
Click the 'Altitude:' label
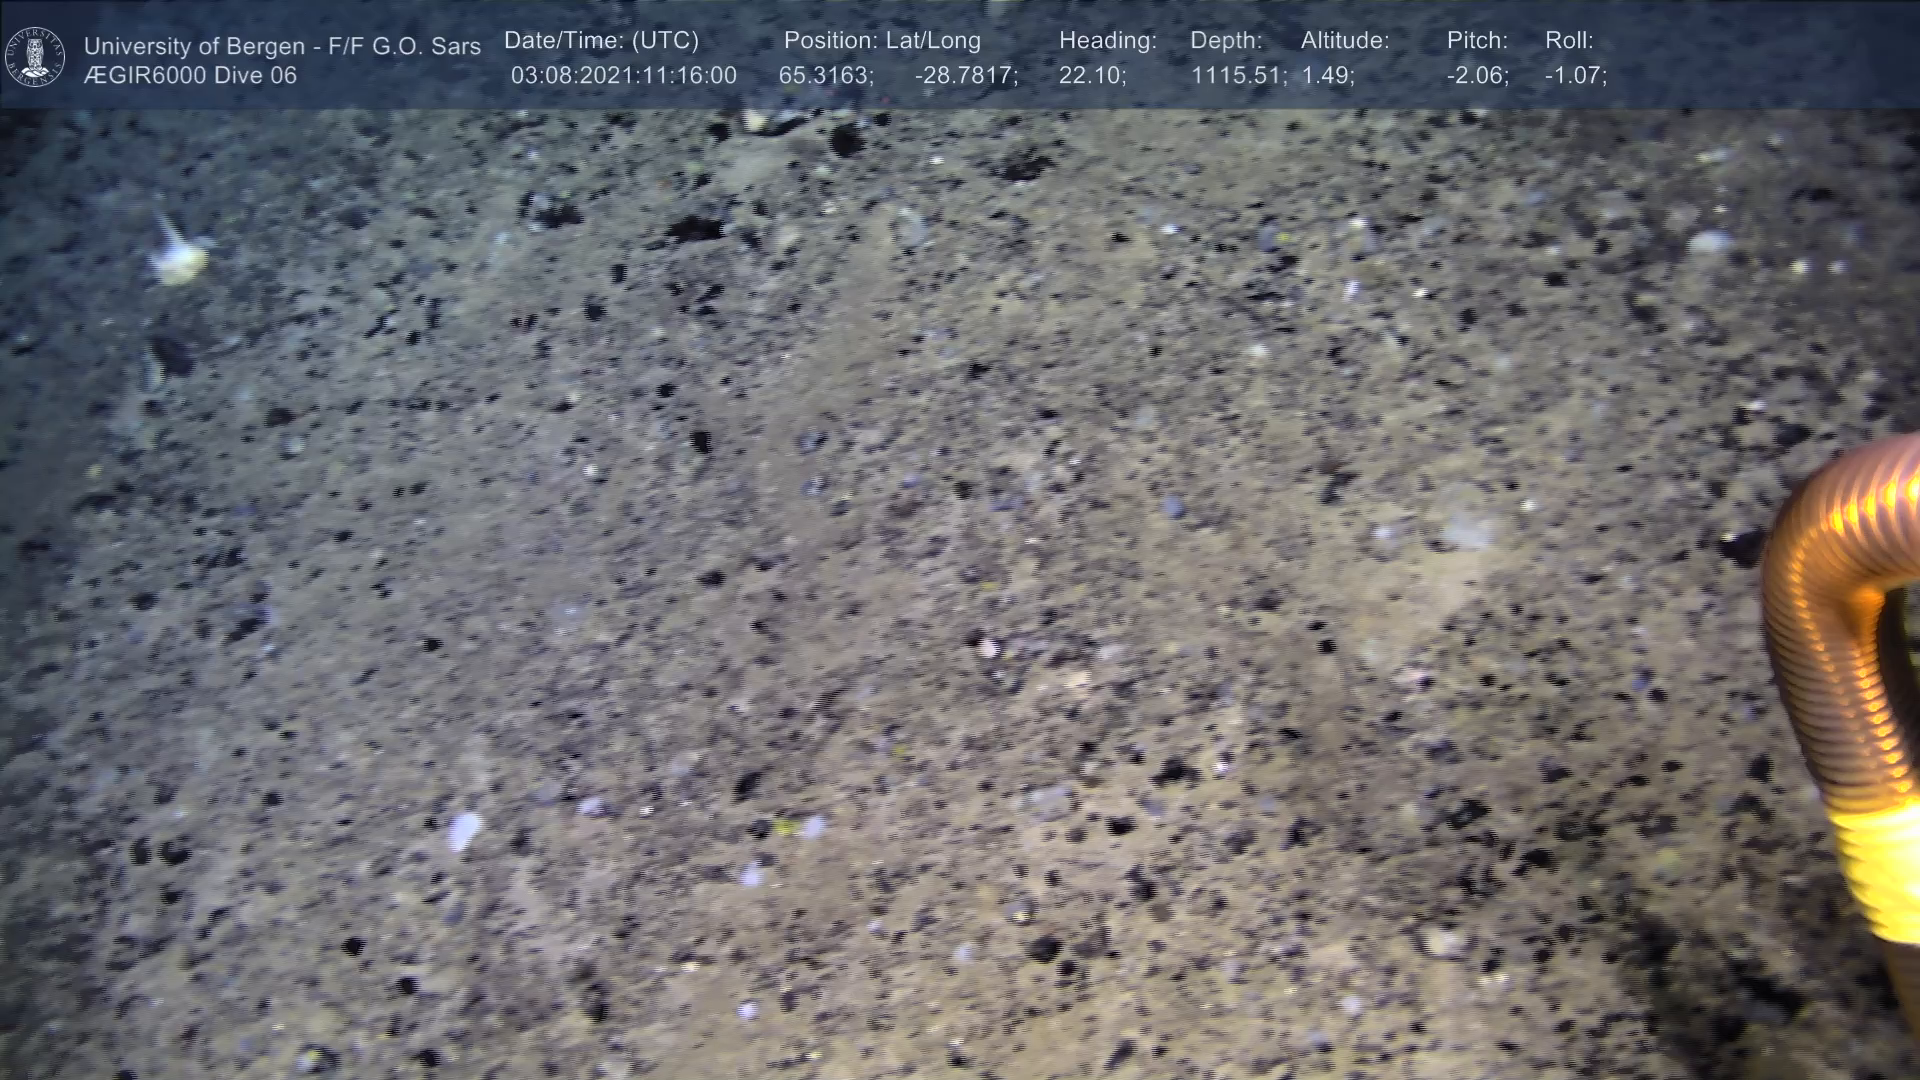(x=1345, y=41)
